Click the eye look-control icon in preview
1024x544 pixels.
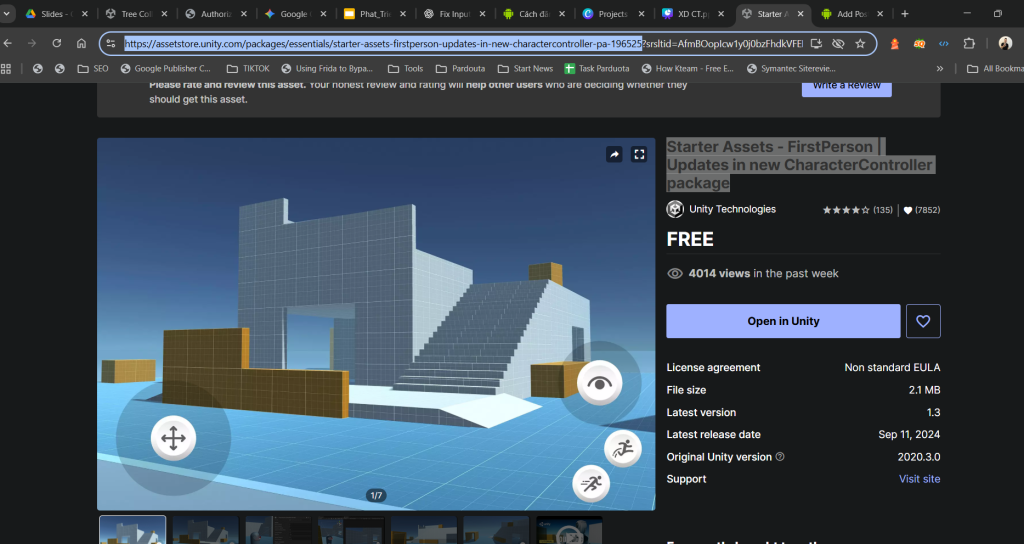click(599, 381)
